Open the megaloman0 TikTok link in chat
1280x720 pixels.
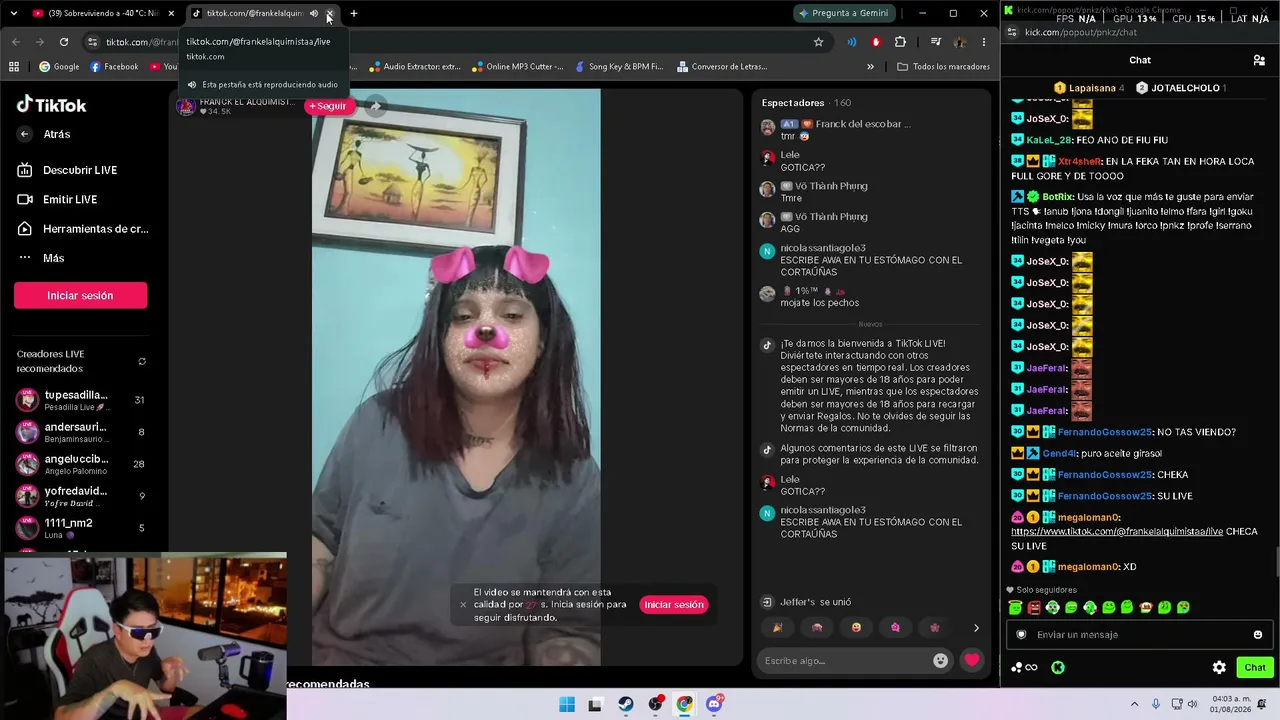1117,532
